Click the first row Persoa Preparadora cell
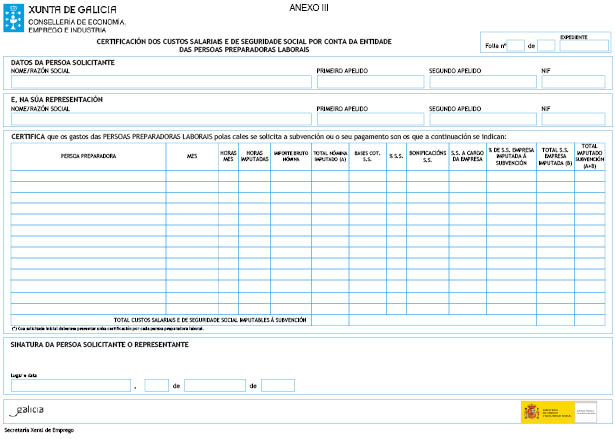Screen dimensions: 615x439 [x=88, y=176]
